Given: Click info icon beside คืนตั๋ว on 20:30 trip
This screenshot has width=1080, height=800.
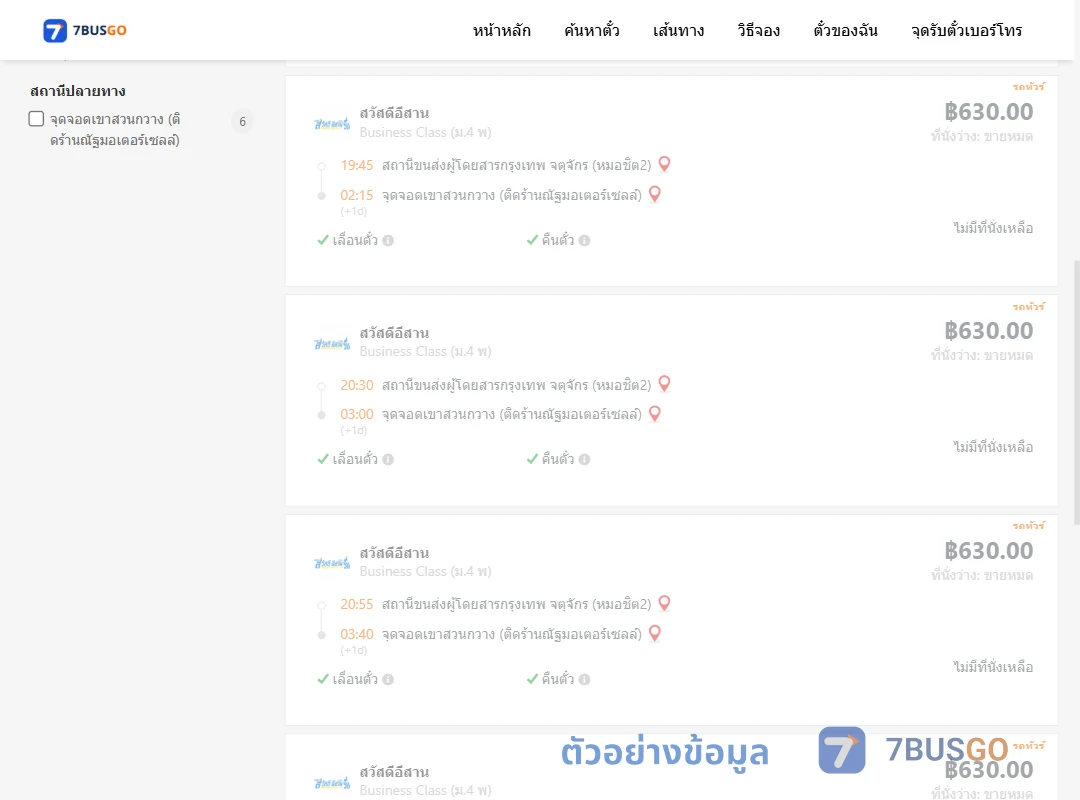Looking at the screenshot, I should tap(584, 460).
